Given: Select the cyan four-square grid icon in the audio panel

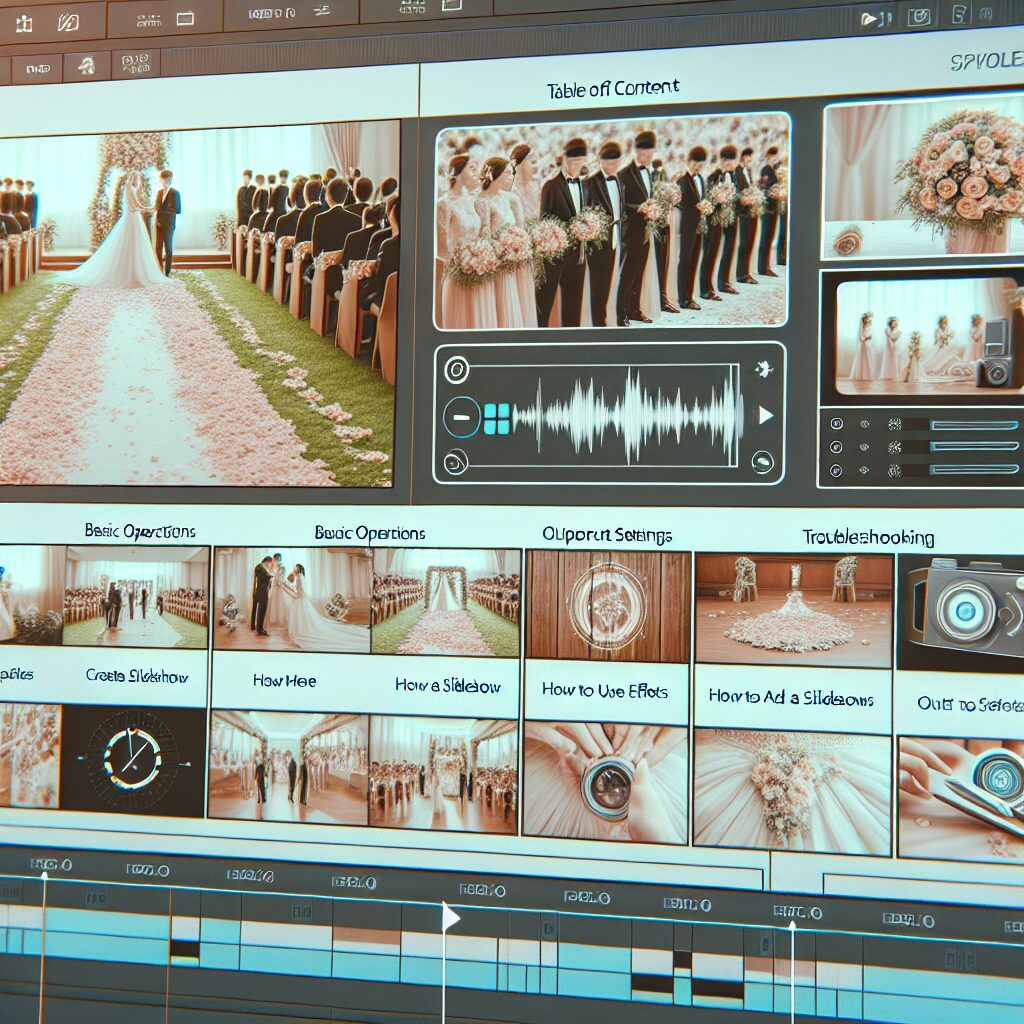Looking at the screenshot, I should [x=496, y=419].
